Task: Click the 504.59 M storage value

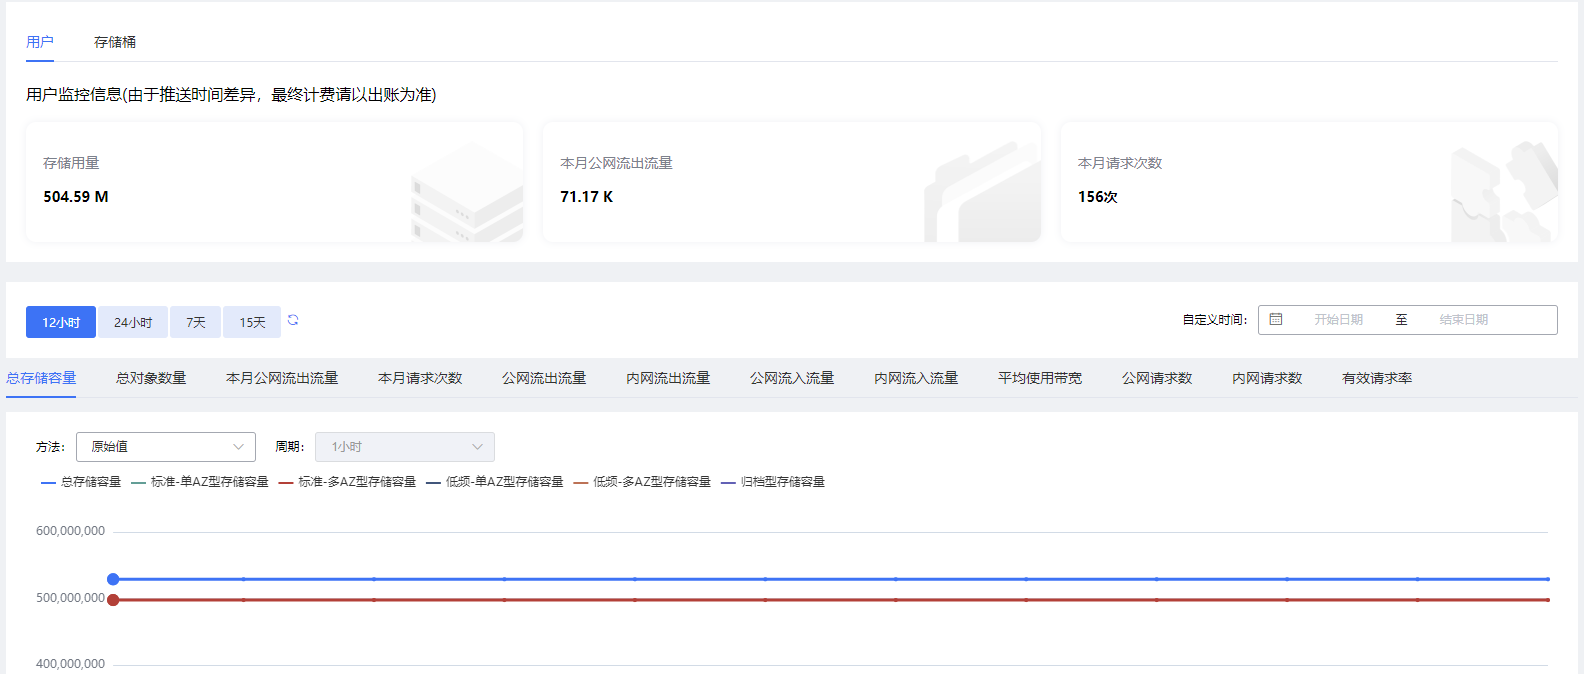Action: pos(76,197)
